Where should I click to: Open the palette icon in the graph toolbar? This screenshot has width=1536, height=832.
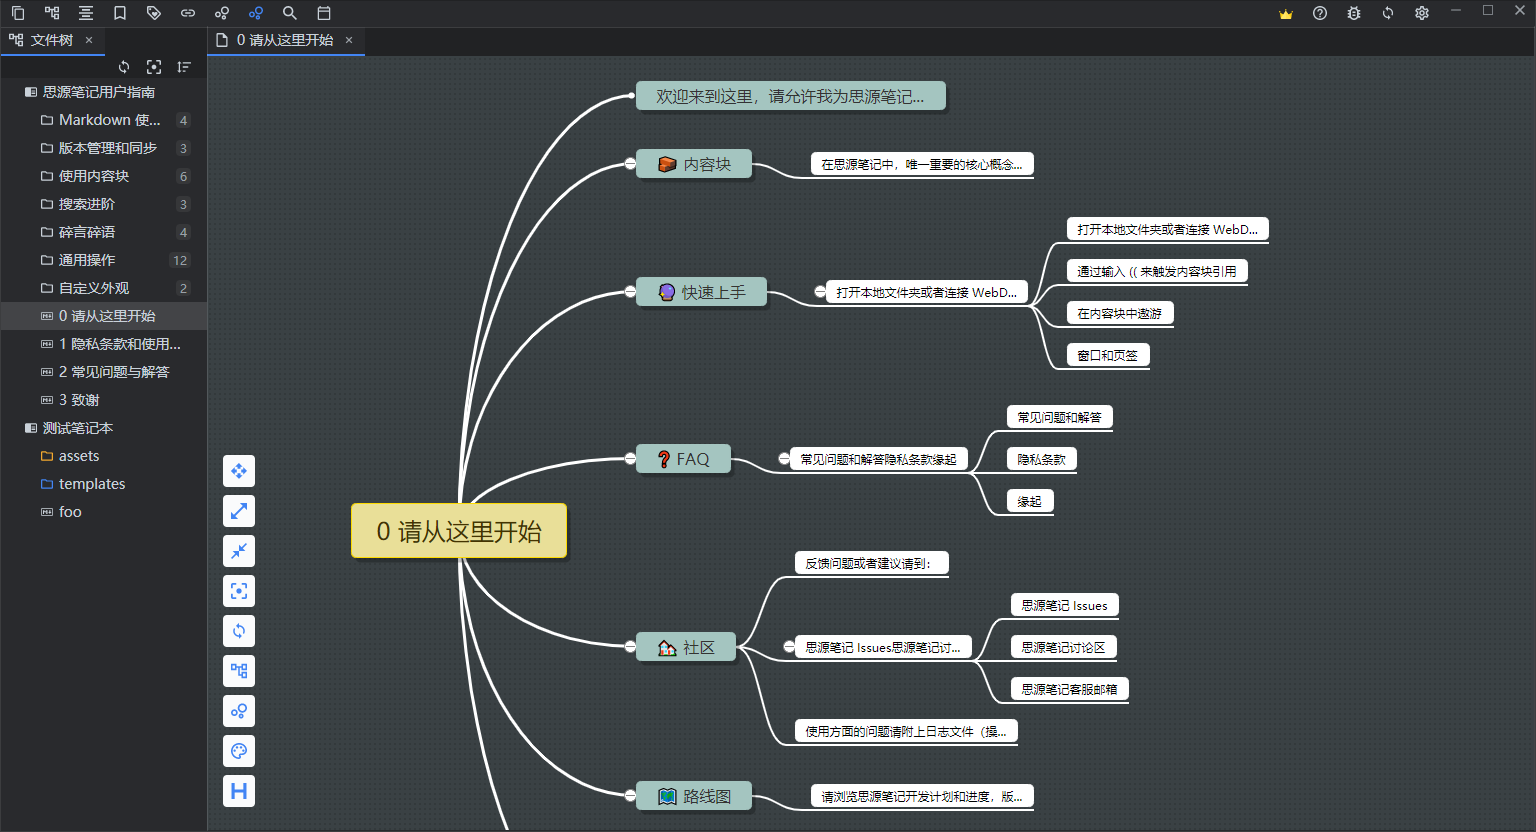click(x=238, y=751)
